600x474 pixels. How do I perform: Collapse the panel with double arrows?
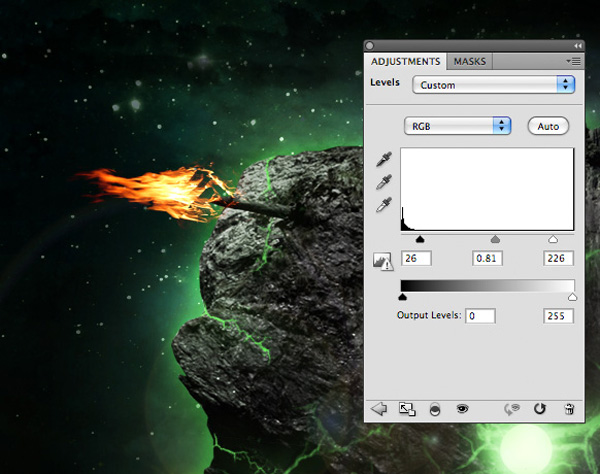576,46
